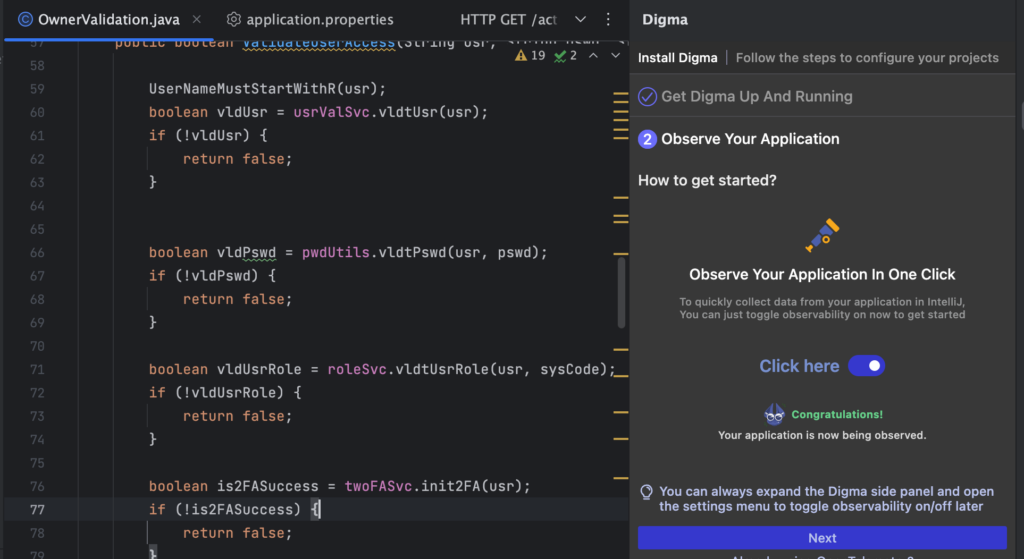Click line number 77 in the gutter
The image size is (1024, 559).
pyautogui.click(x=37, y=509)
